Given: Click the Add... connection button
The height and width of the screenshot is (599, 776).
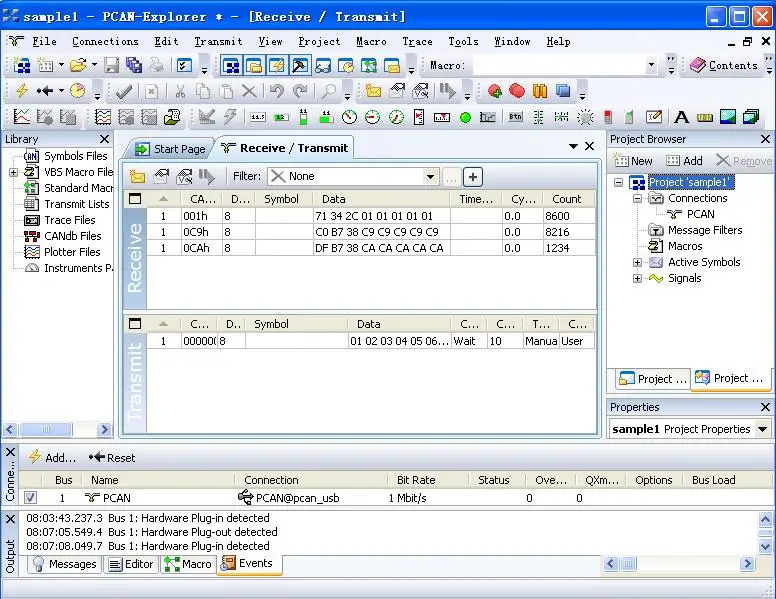Looking at the screenshot, I should pos(52,457).
